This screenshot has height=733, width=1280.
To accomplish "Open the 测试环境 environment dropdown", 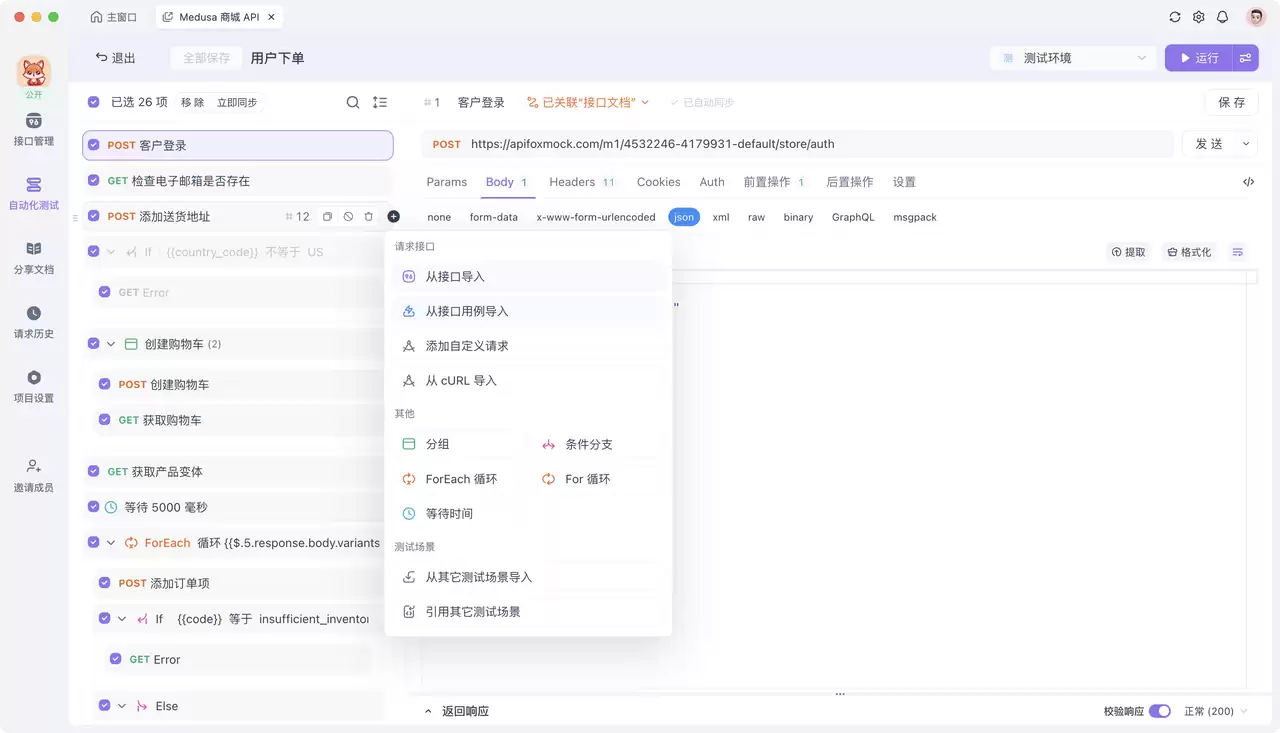I will [1074, 58].
